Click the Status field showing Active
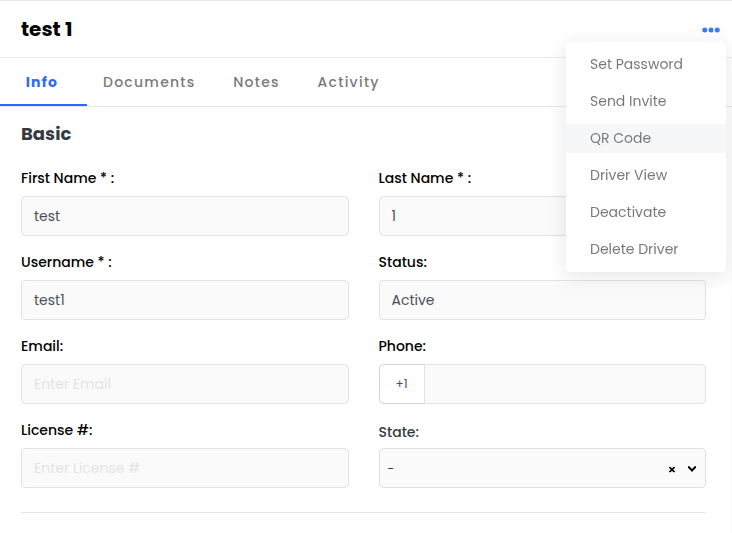732x533 pixels. (x=542, y=300)
